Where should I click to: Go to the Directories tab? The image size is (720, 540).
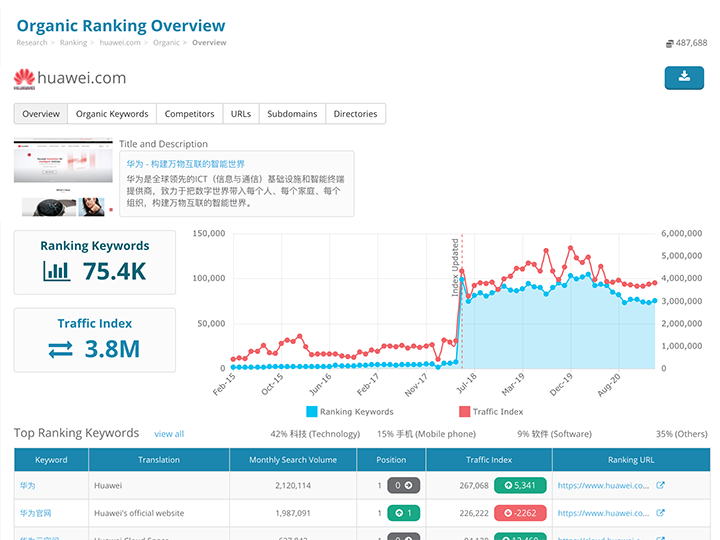pyautogui.click(x=355, y=114)
